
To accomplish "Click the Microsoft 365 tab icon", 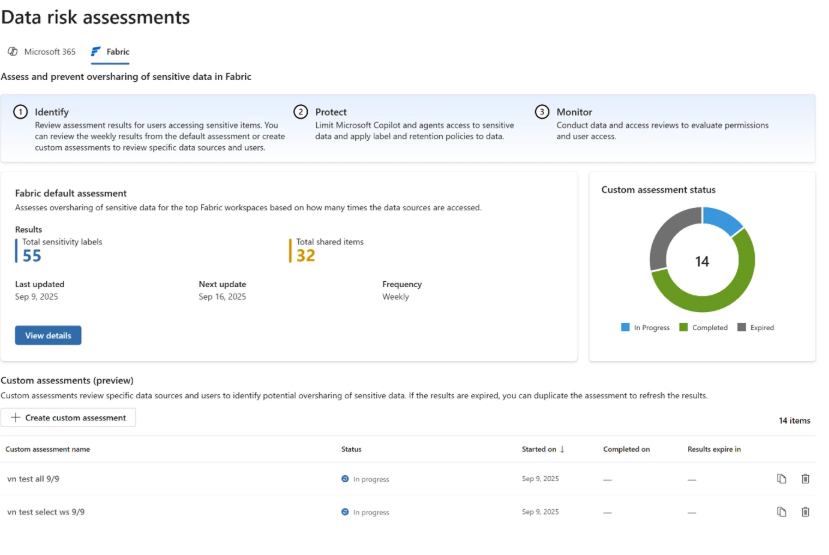I will tap(13, 52).
